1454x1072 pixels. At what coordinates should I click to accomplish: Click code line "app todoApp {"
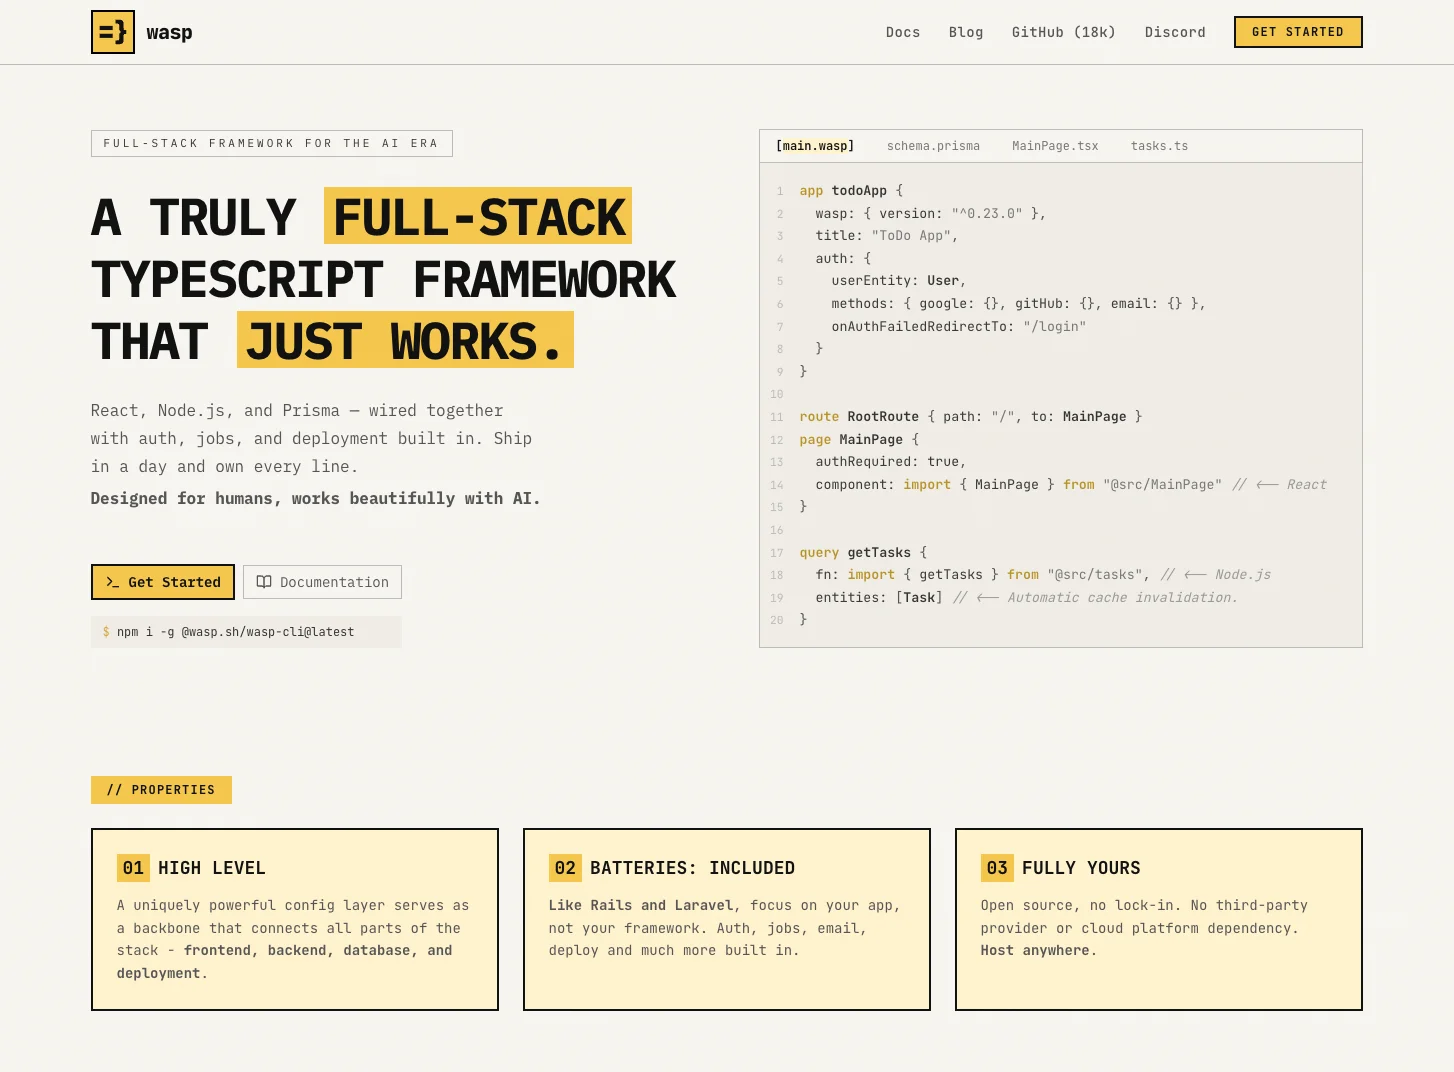point(851,191)
